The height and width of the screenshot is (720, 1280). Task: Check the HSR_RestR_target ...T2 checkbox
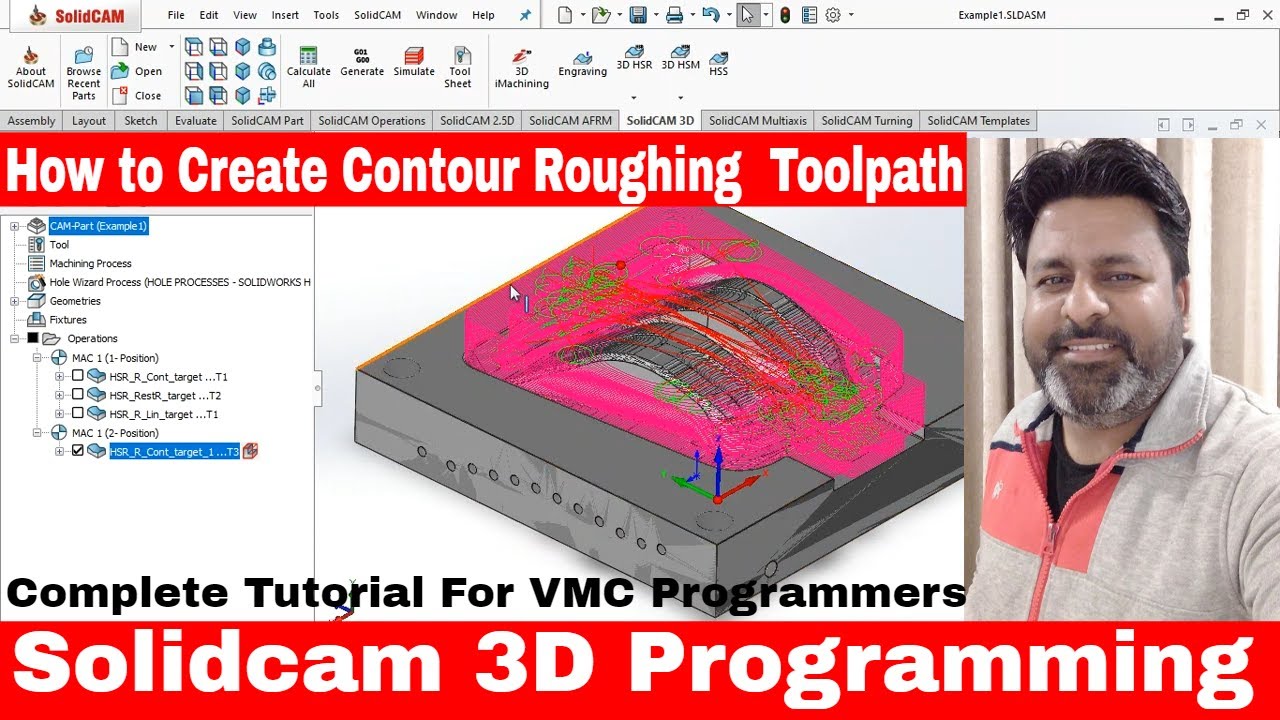(x=78, y=395)
